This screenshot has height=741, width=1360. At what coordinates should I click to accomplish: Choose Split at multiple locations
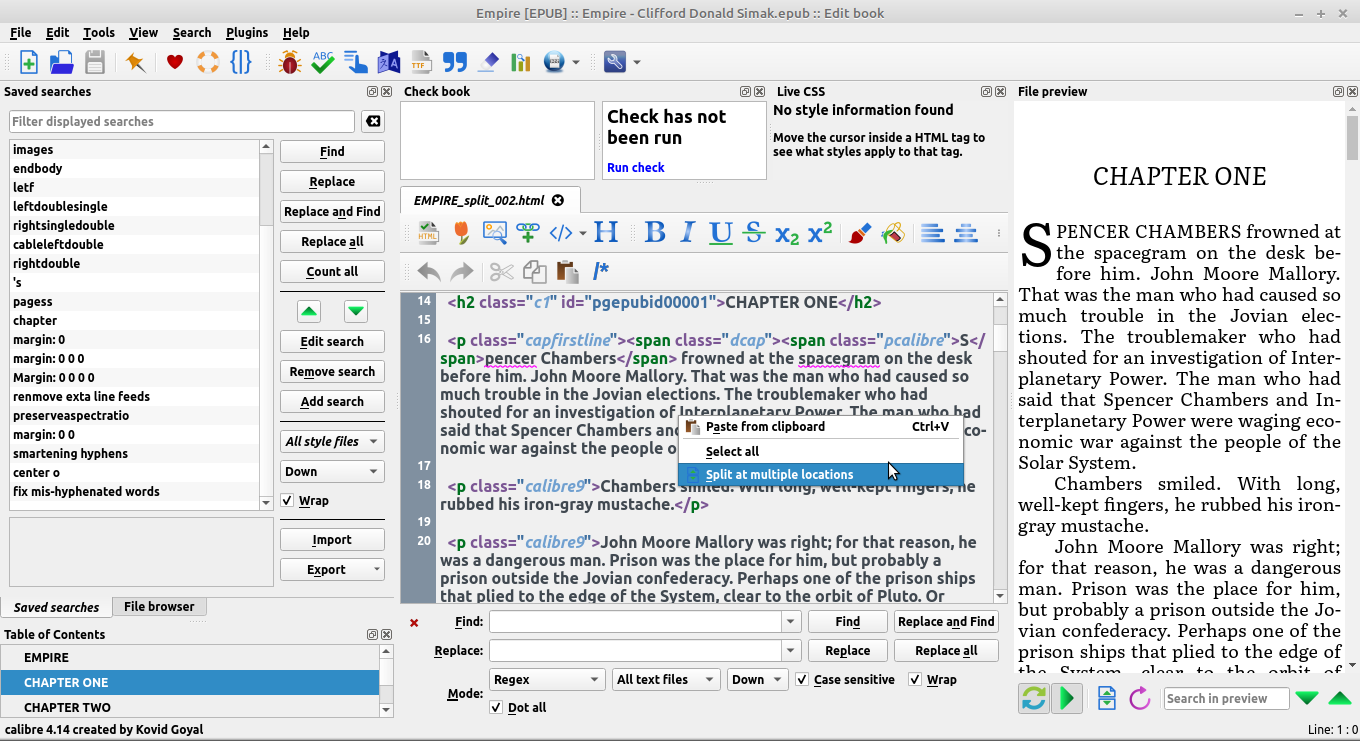click(821, 475)
